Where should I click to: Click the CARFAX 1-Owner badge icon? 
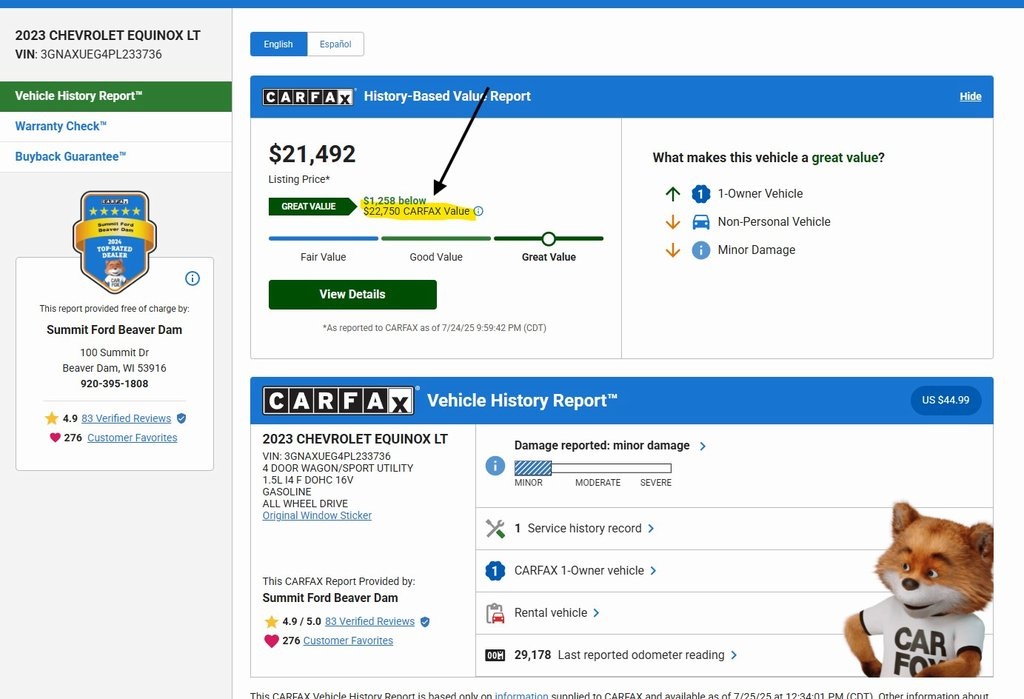[x=495, y=571]
